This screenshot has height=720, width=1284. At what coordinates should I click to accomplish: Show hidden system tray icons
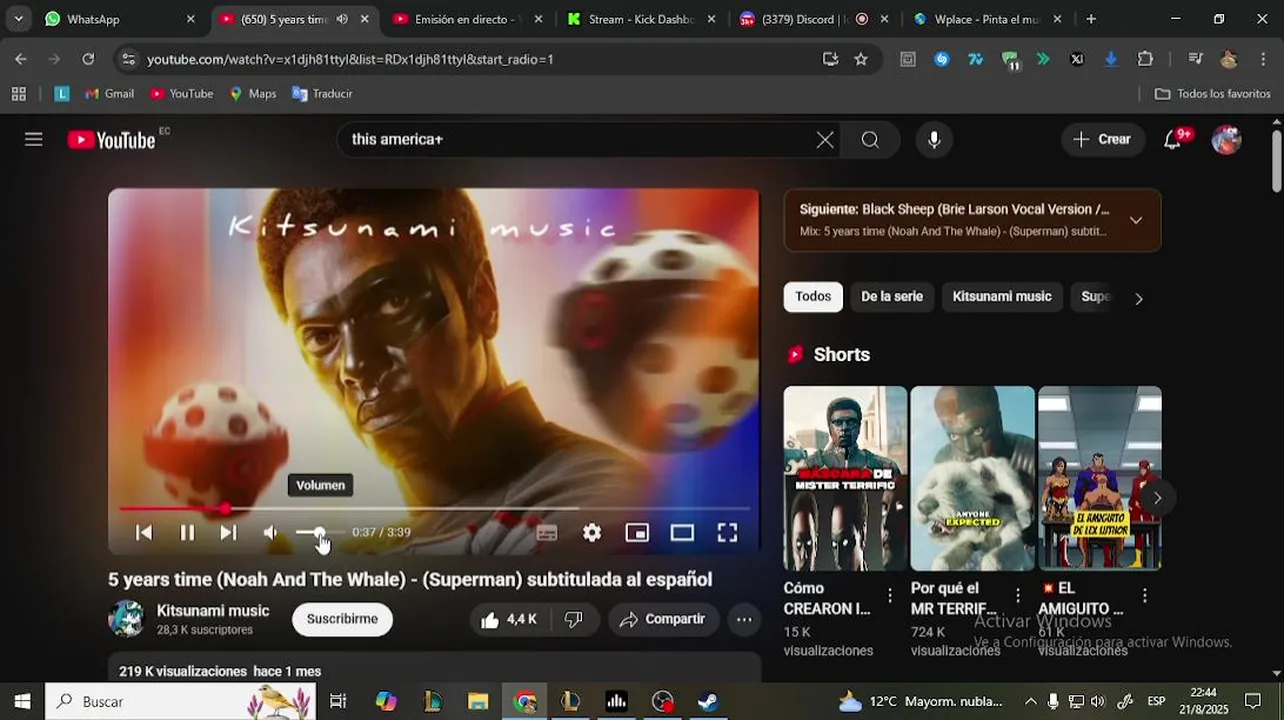pyautogui.click(x=1031, y=701)
